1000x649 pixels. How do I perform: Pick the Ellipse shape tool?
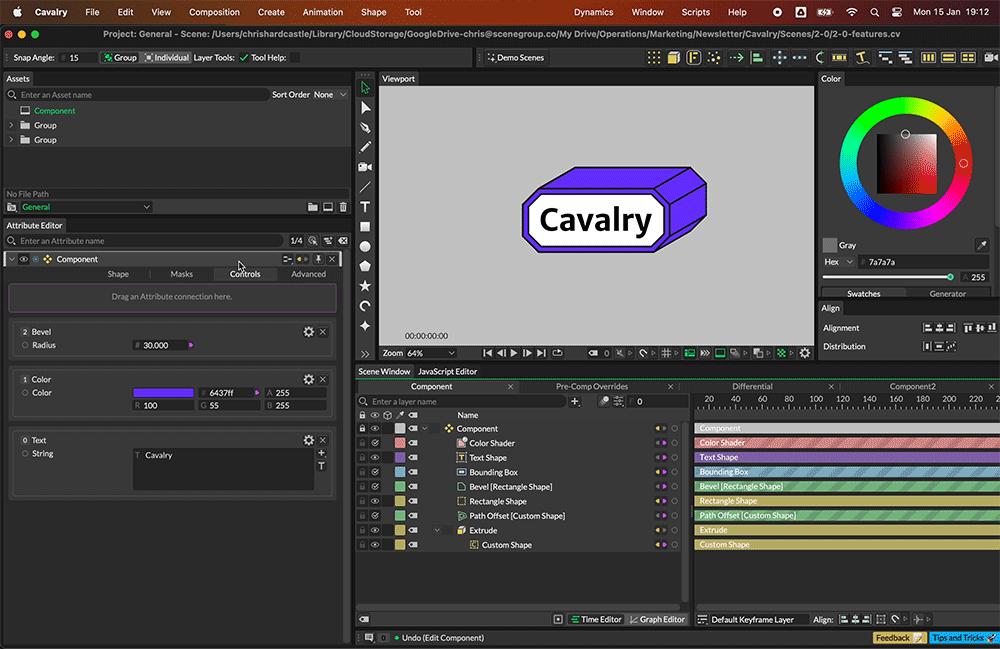[x=365, y=246]
